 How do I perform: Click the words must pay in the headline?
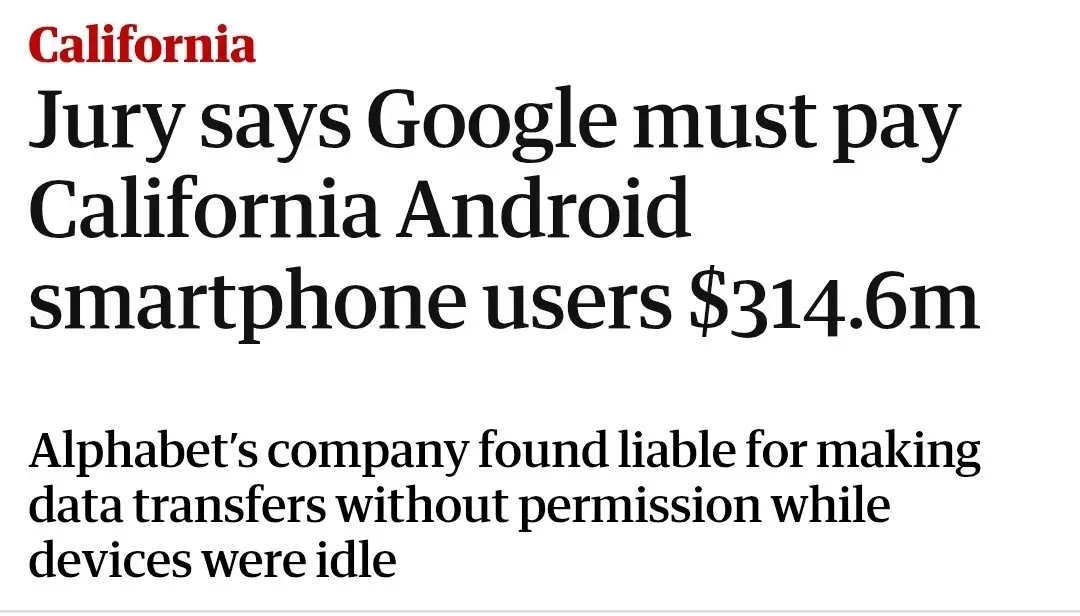pos(796,125)
